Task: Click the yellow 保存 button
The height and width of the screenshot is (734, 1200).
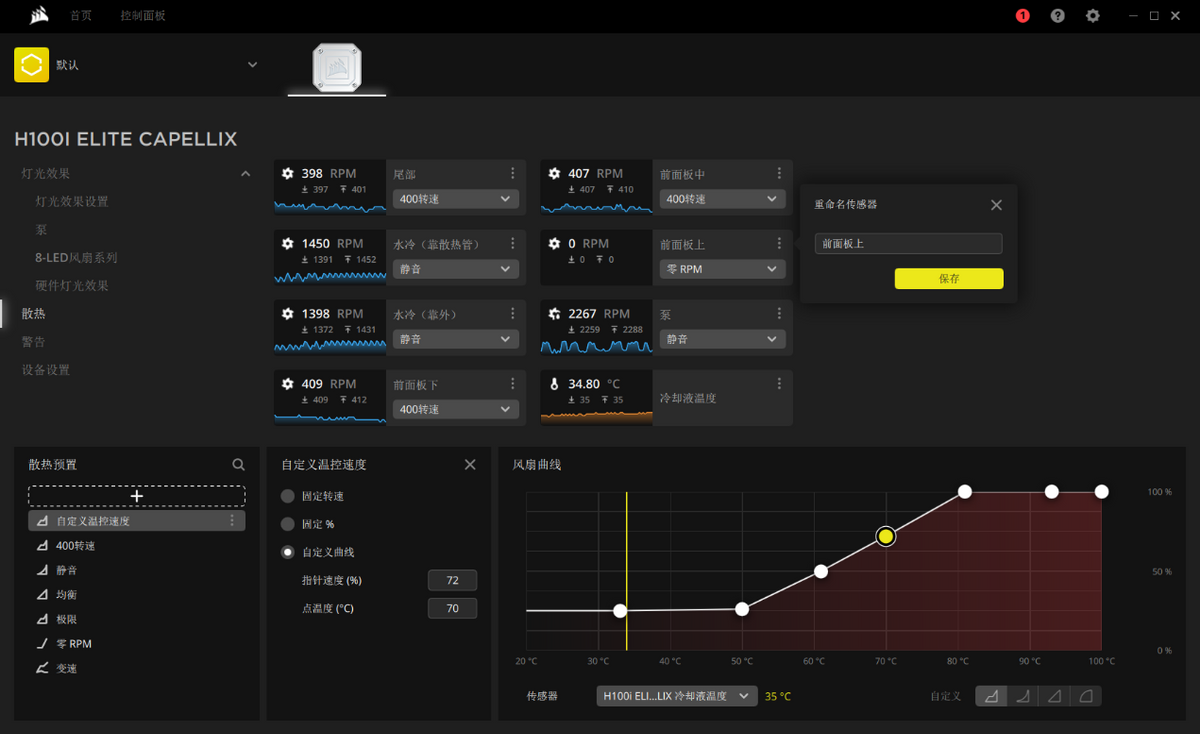Action: [949, 279]
